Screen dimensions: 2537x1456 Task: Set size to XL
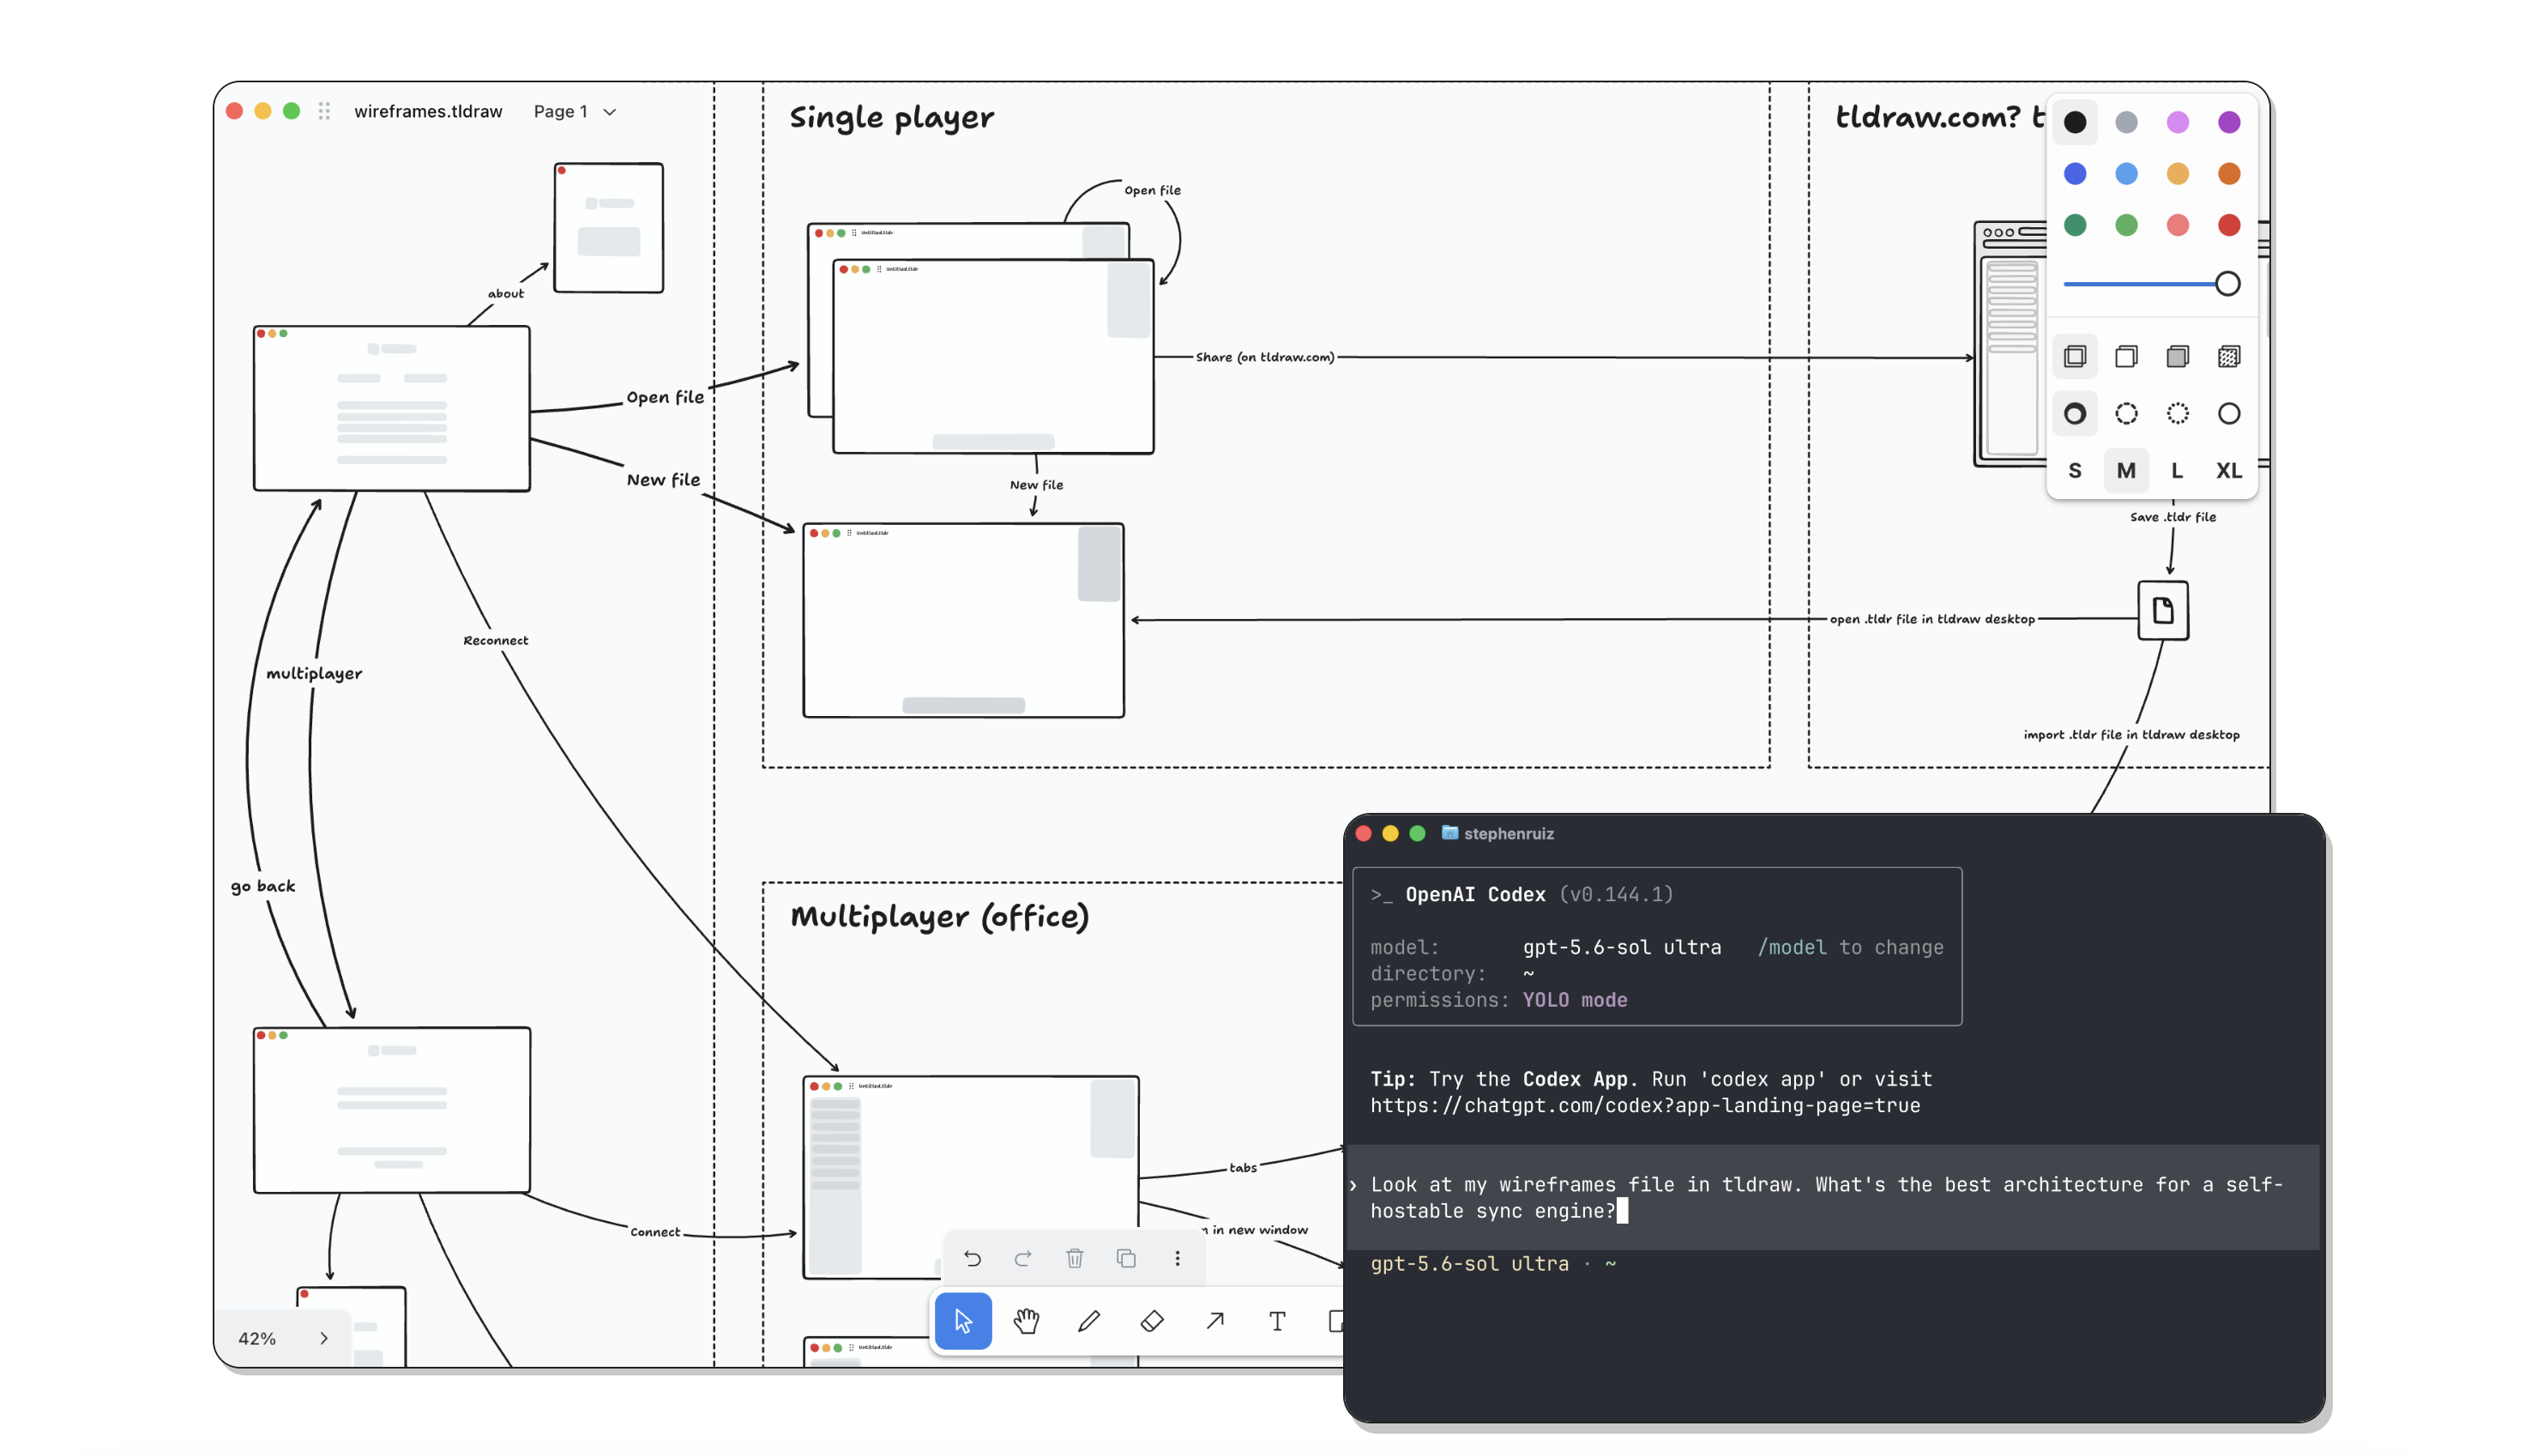2228,470
